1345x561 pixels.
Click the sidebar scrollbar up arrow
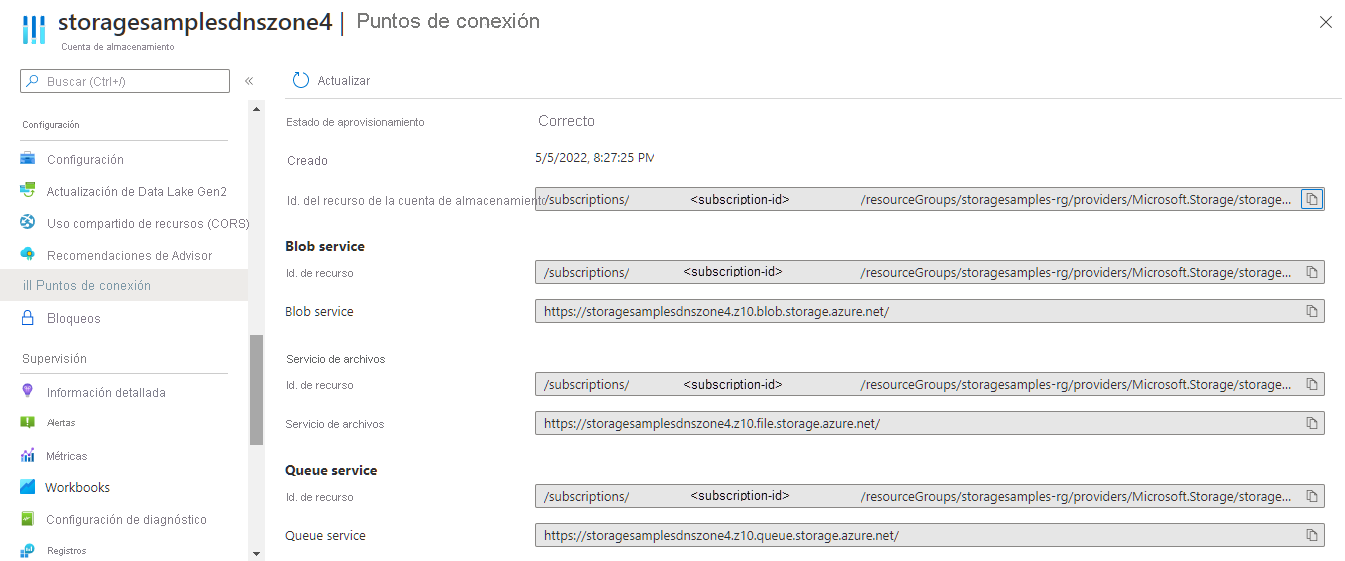tap(256, 108)
